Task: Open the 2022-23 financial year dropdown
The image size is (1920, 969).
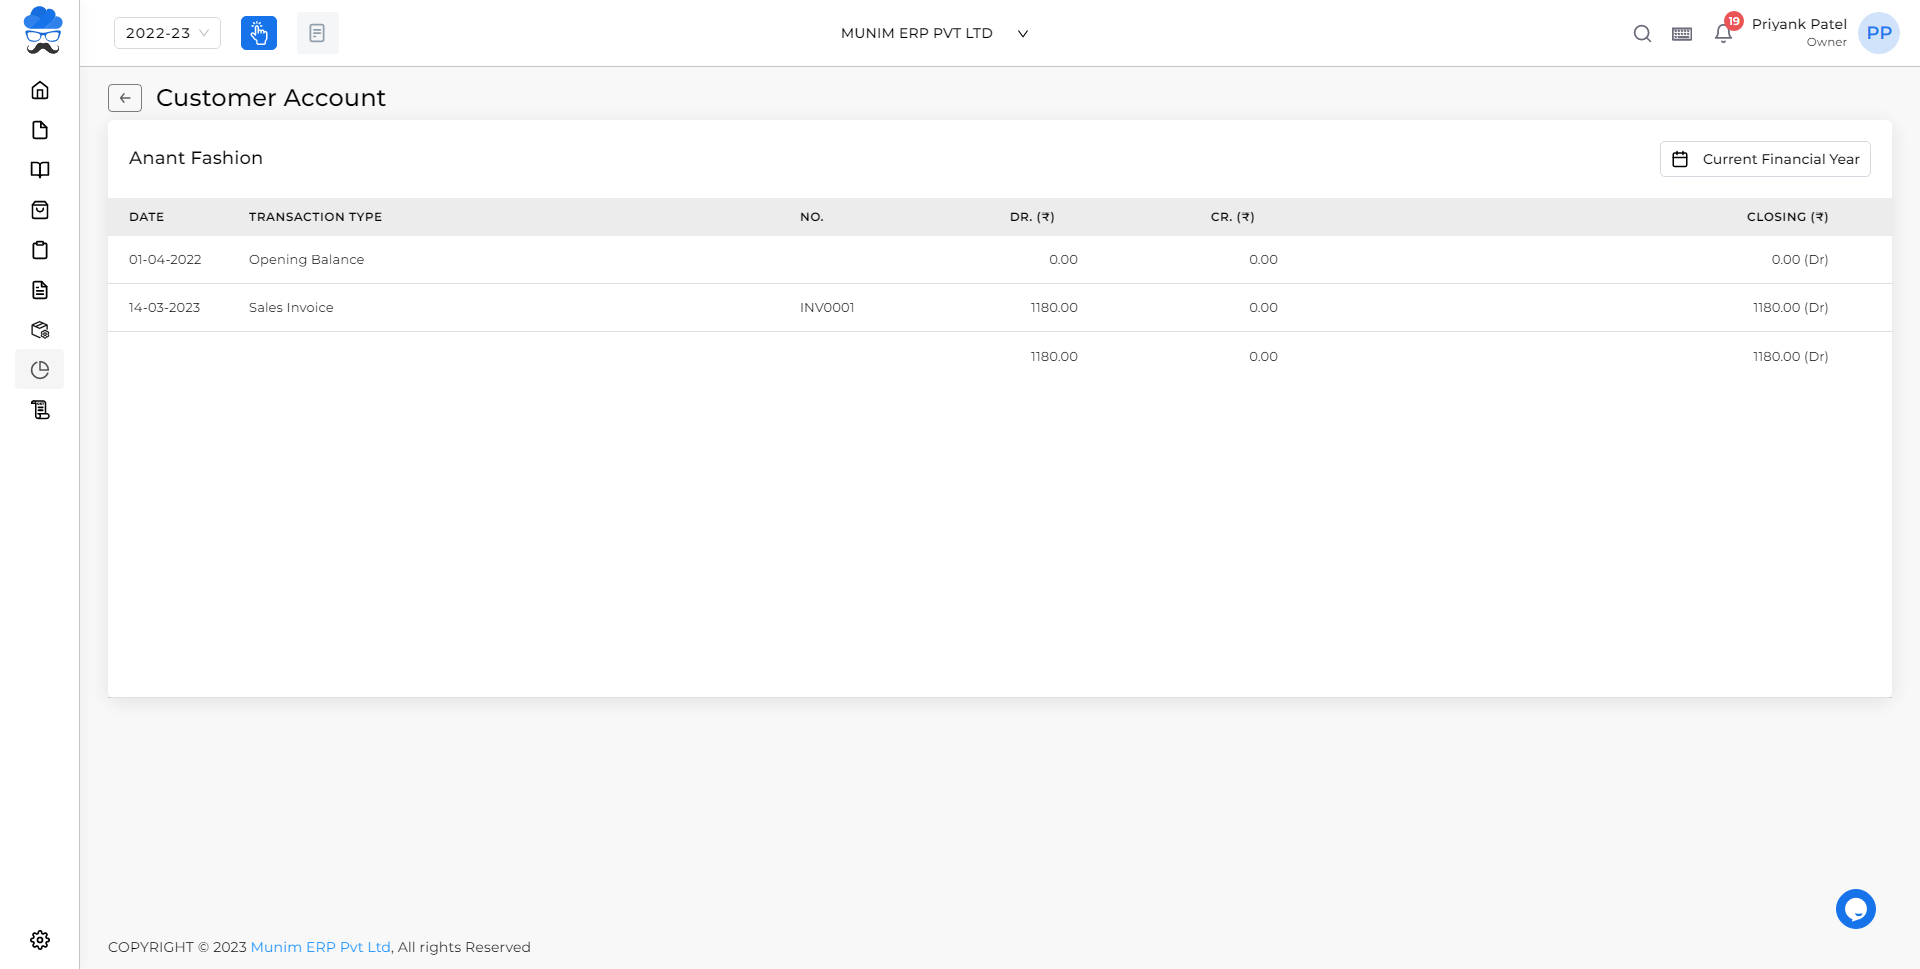Action: coord(167,33)
